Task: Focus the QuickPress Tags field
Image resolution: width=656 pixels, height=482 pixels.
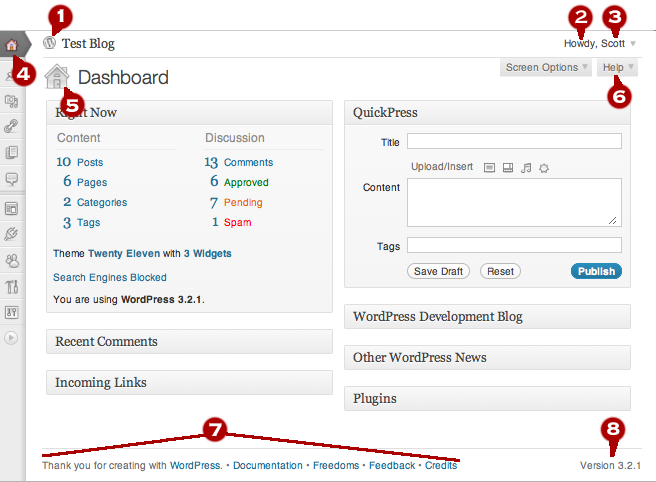Action: point(514,245)
